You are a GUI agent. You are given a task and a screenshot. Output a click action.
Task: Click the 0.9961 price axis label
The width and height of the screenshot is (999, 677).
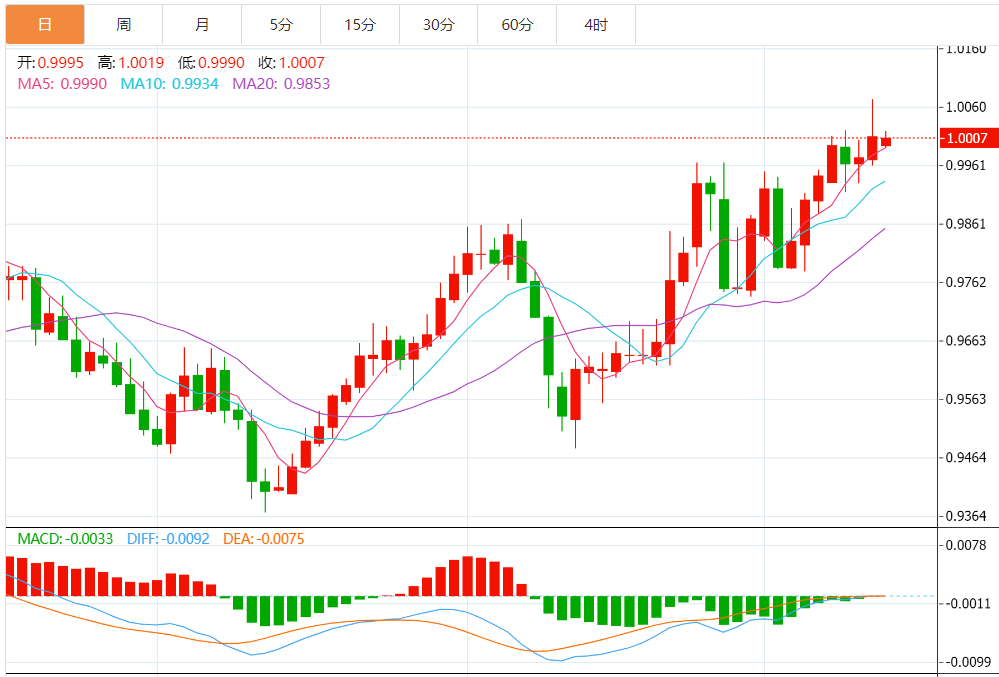[967, 166]
